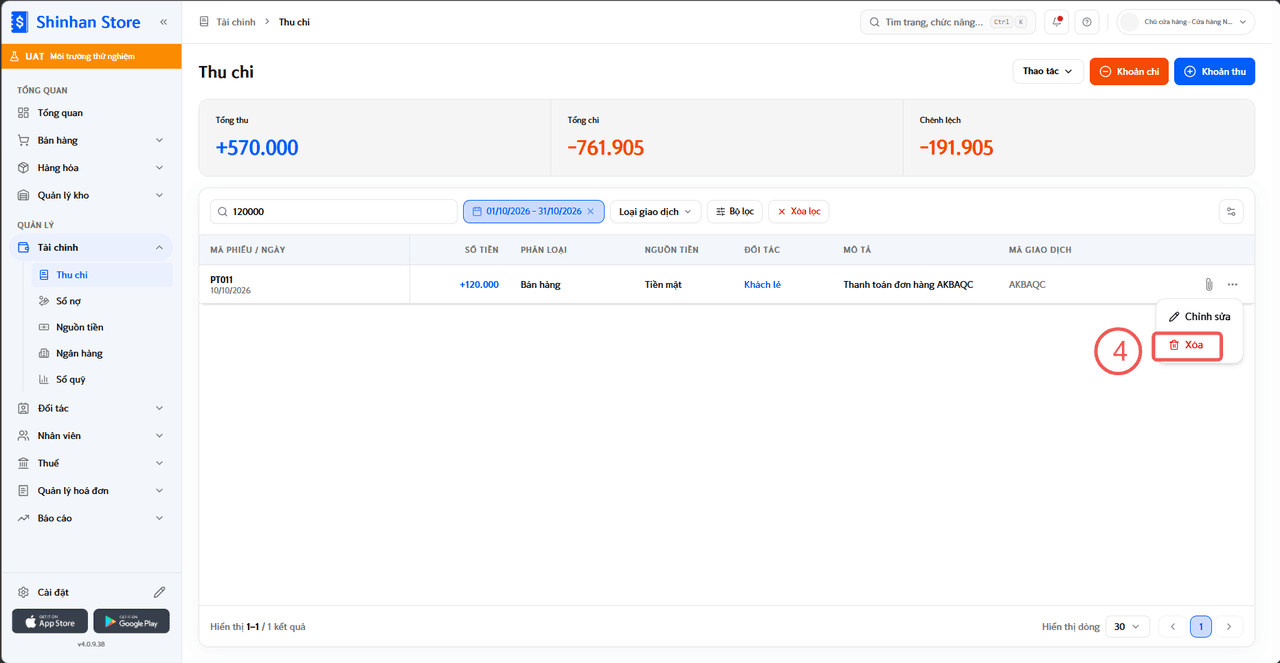Open the Khách lẻ partner link

(762, 285)
